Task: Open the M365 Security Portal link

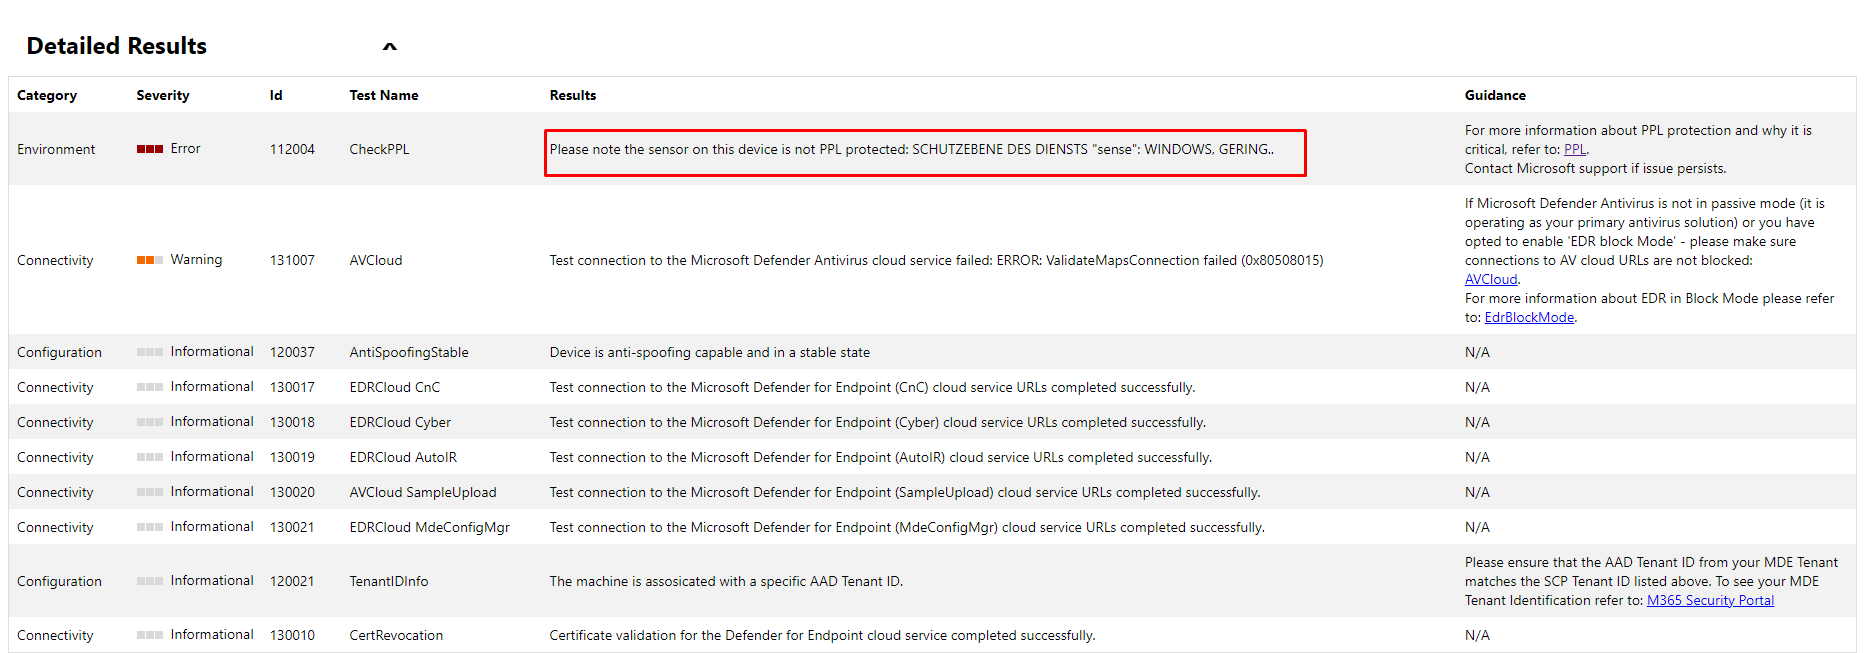Action: point(1710,600)
